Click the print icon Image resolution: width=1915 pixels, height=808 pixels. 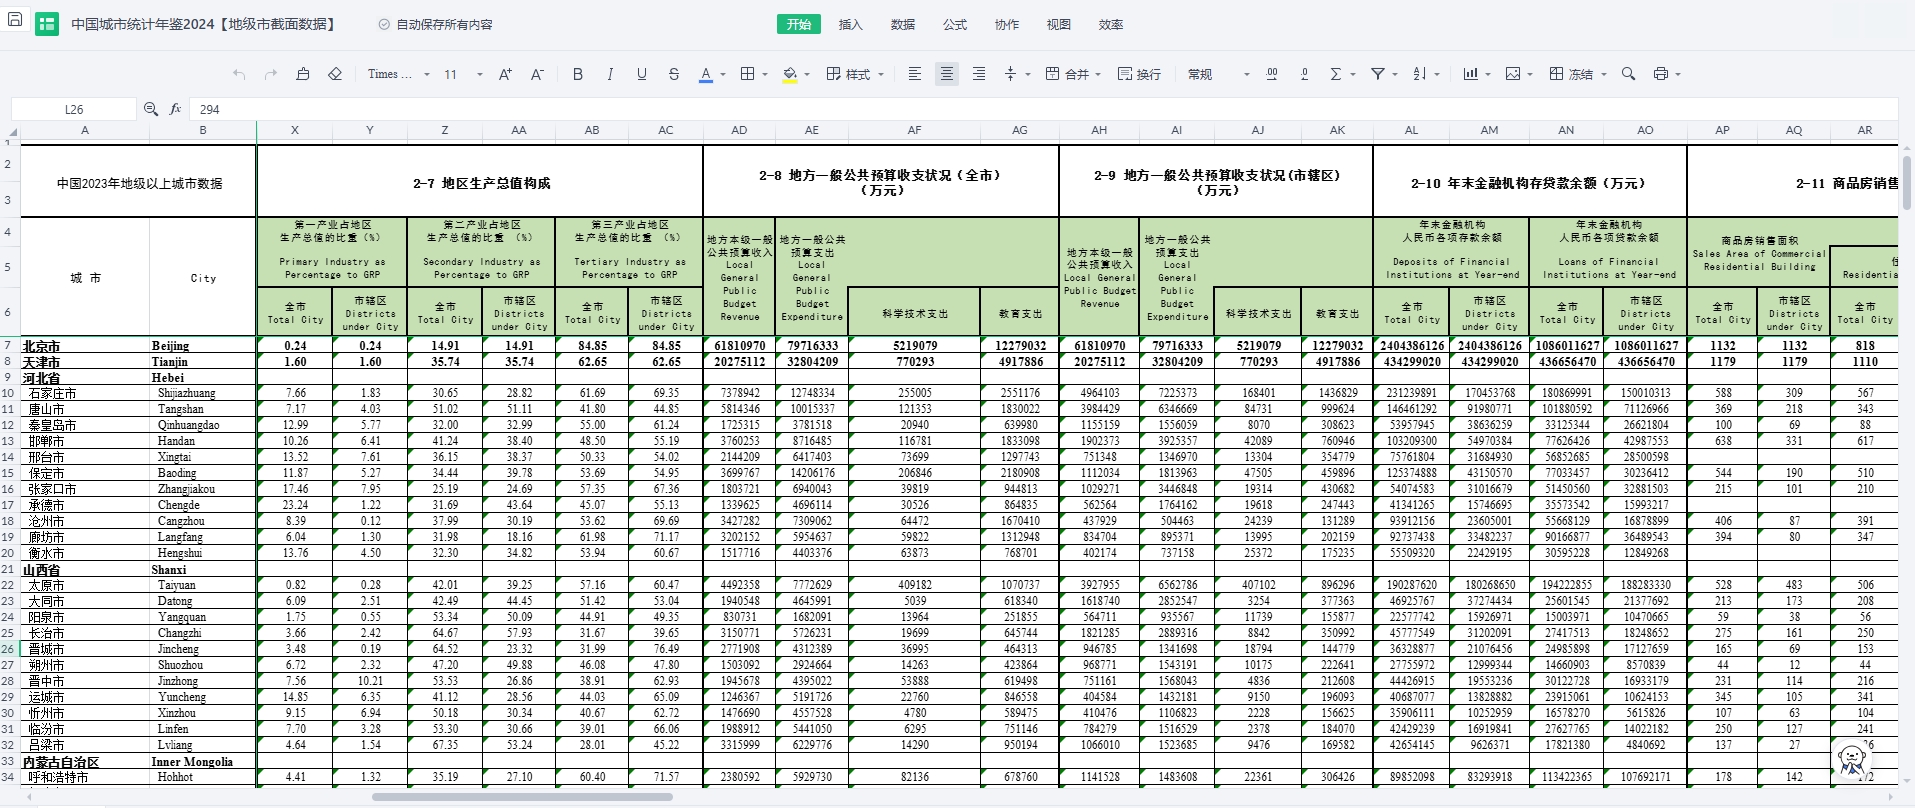pyautogui.click(x=1661, y=74)
